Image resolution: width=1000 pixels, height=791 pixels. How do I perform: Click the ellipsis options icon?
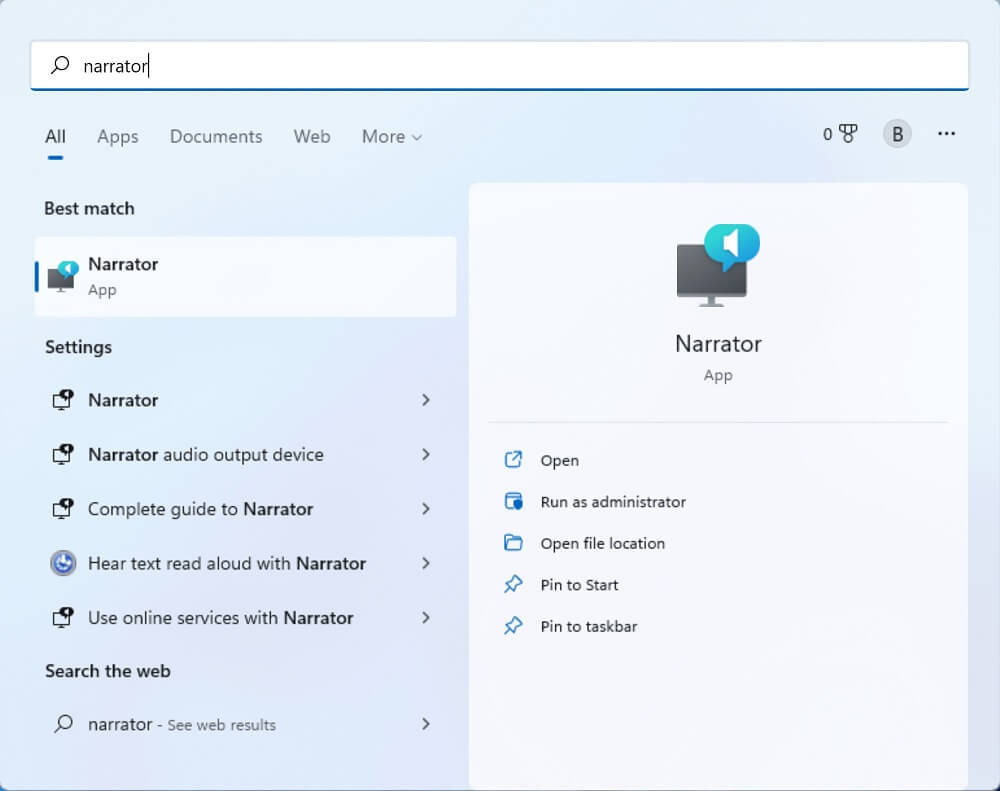[x=946, y=133]
